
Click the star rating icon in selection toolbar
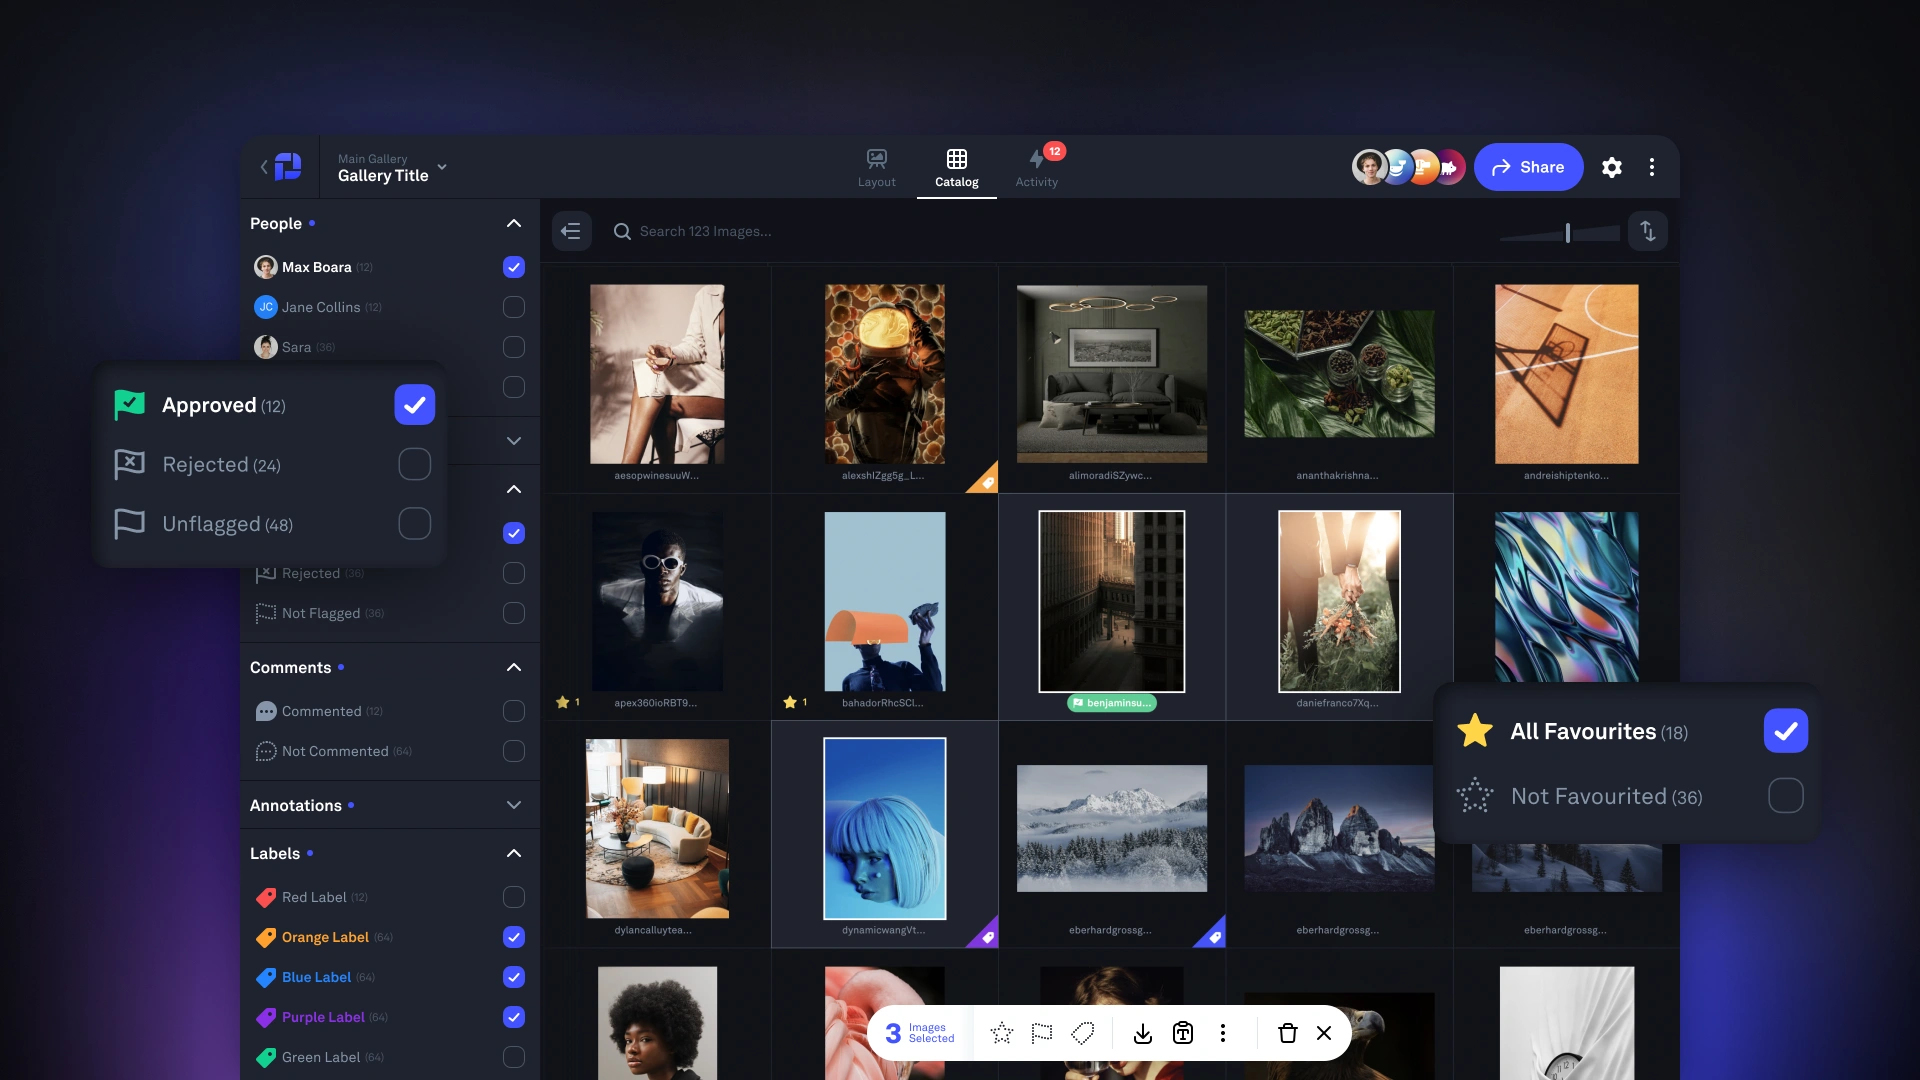[x=1002, y=1033]
